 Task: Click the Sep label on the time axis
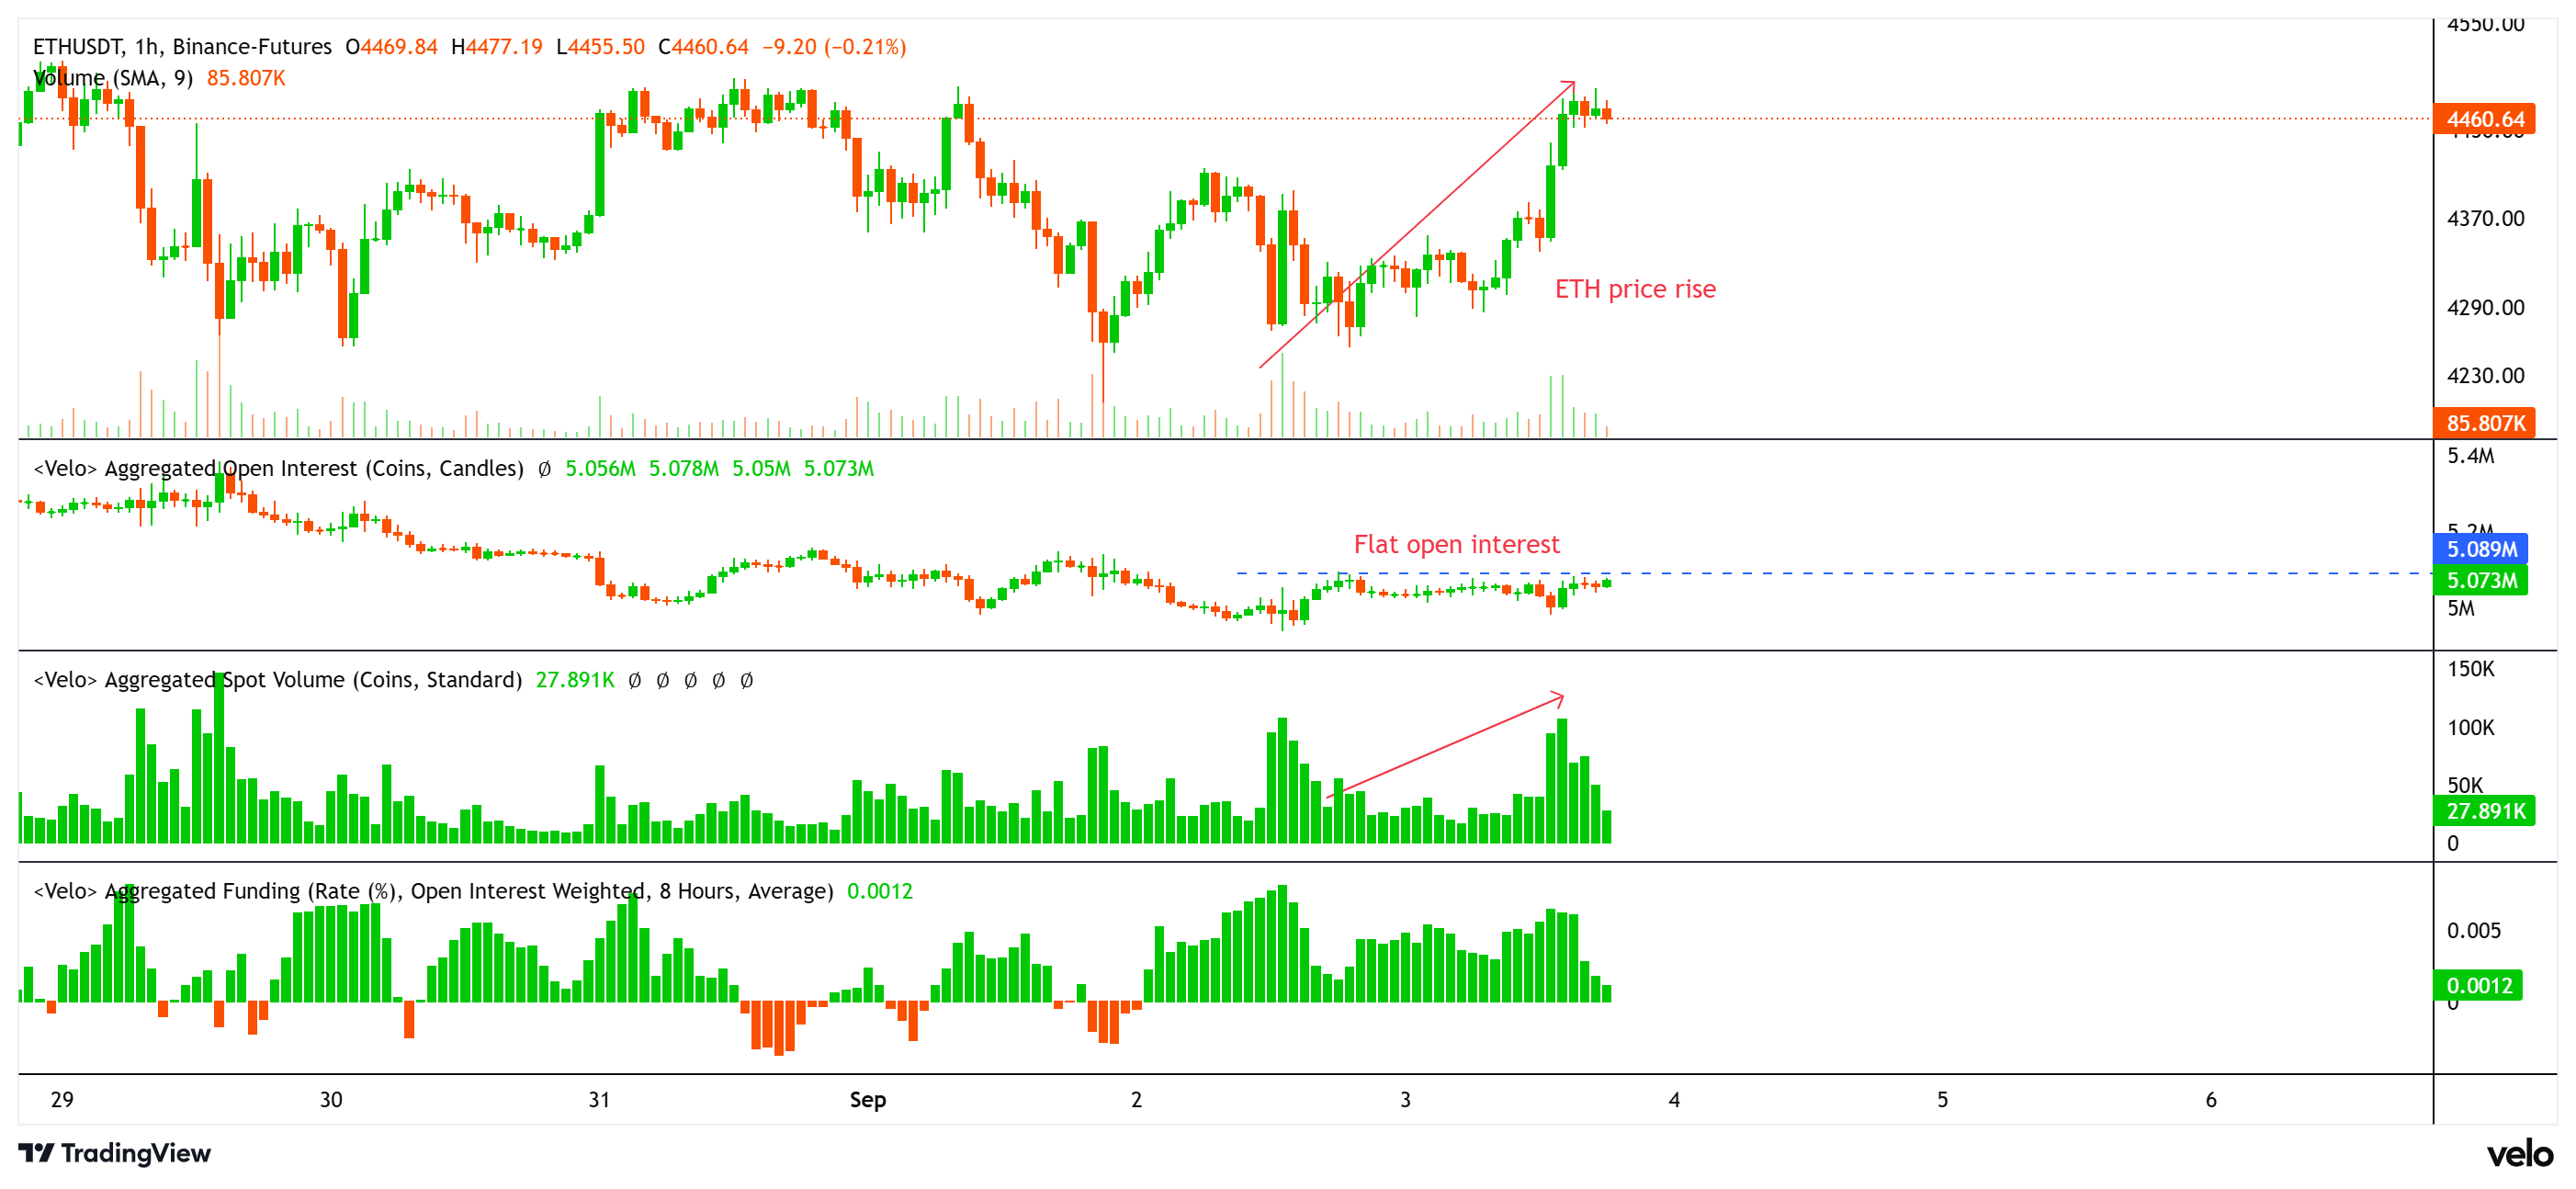coord(866,1100)
